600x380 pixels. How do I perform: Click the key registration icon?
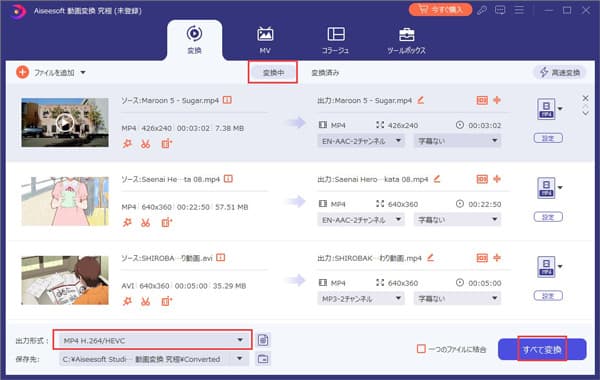pos(482,10)
